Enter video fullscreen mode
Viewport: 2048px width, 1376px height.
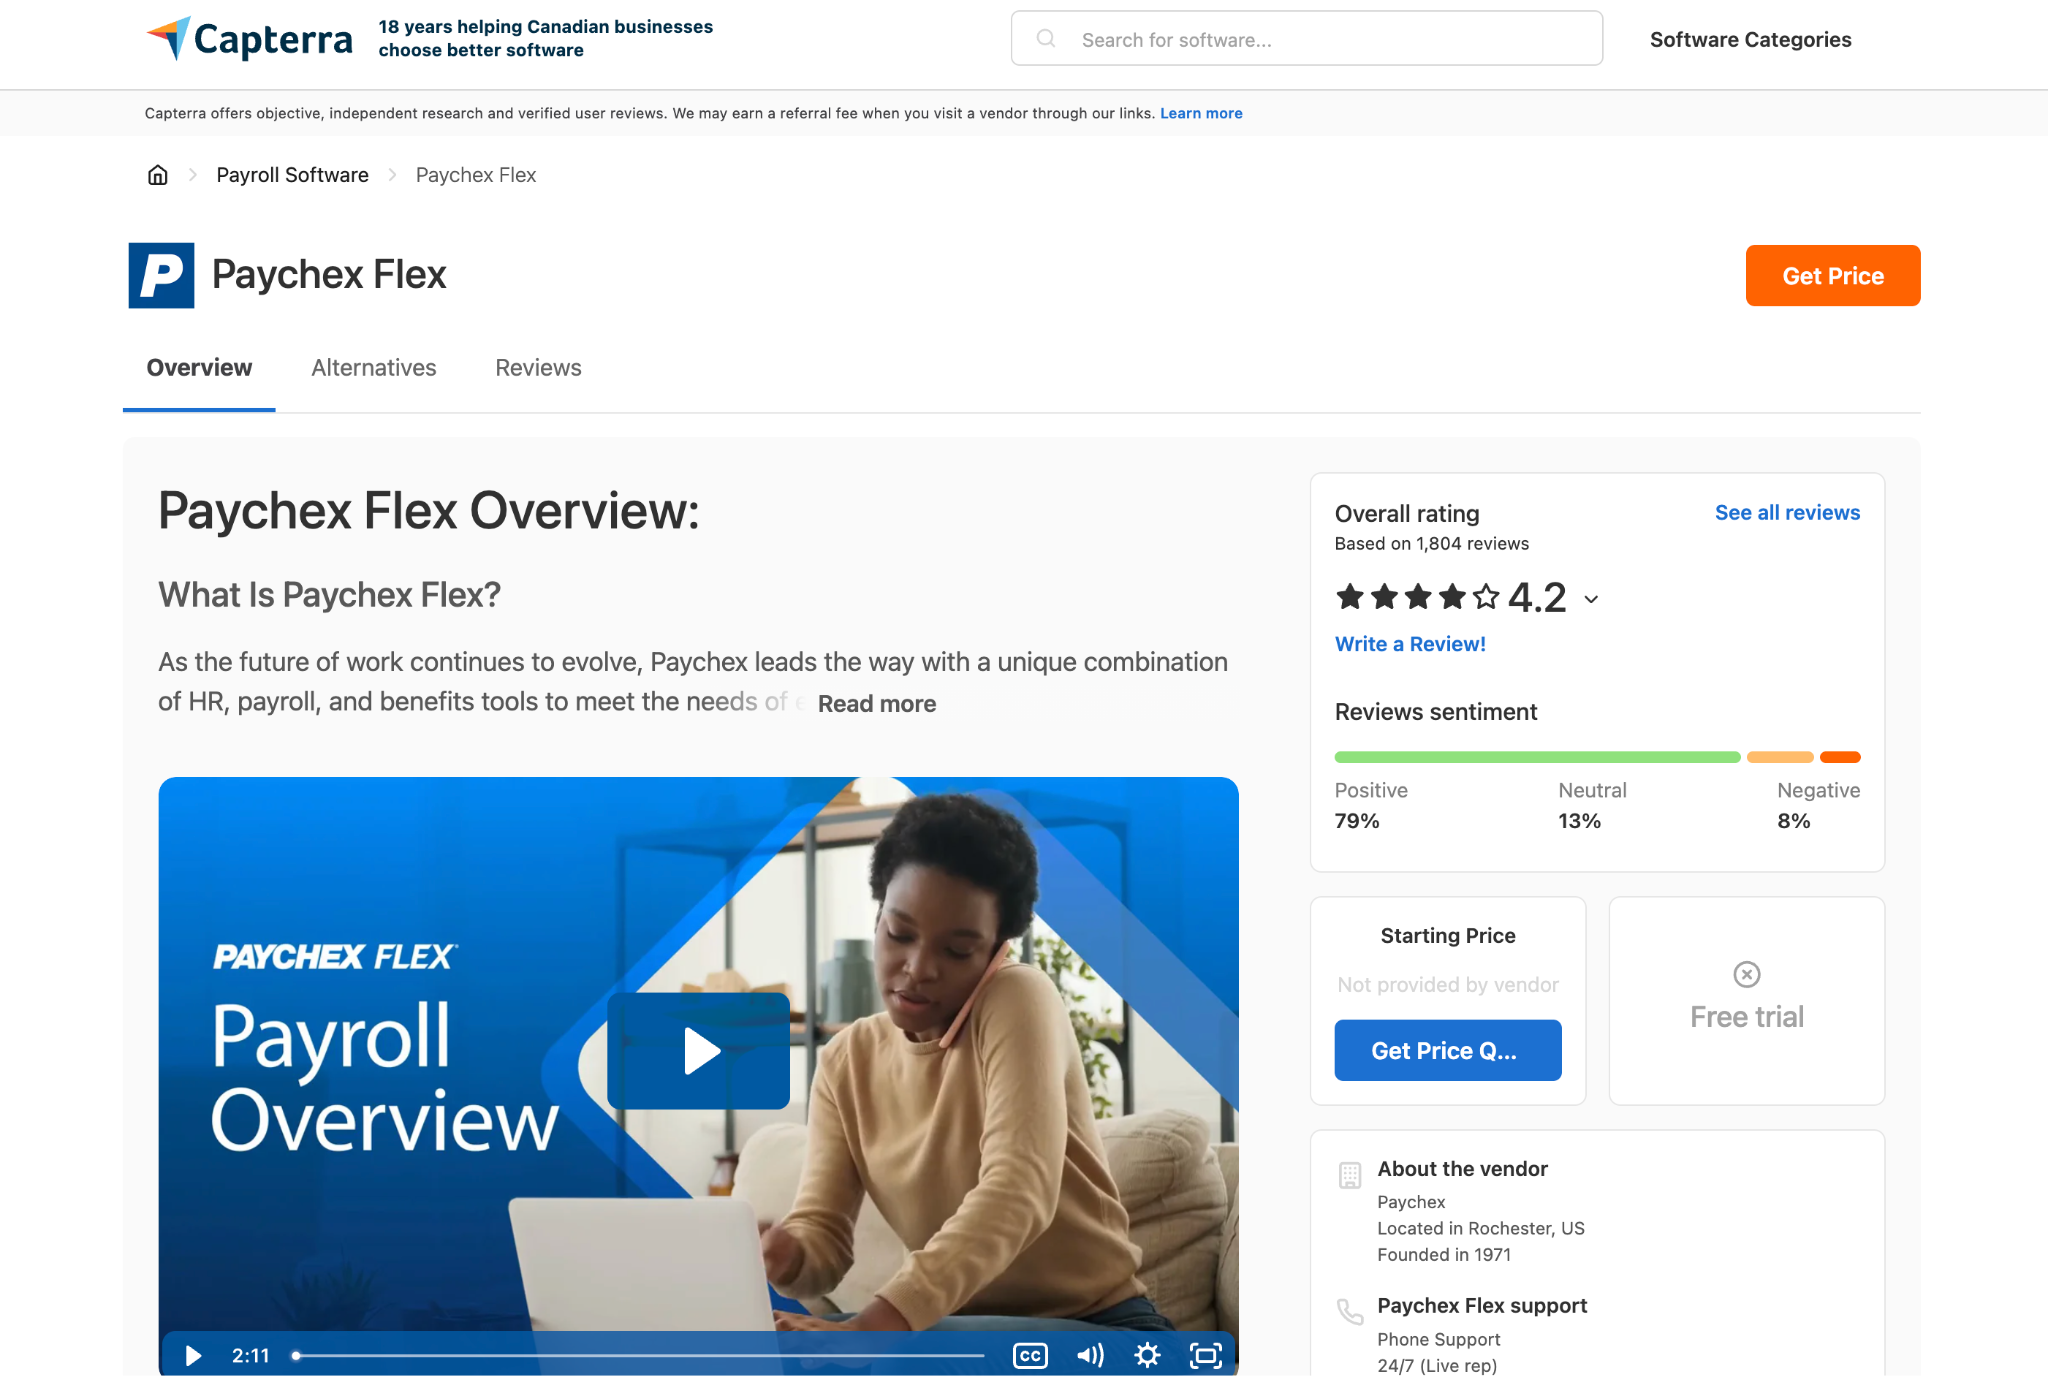(x=1206, y=1355)
